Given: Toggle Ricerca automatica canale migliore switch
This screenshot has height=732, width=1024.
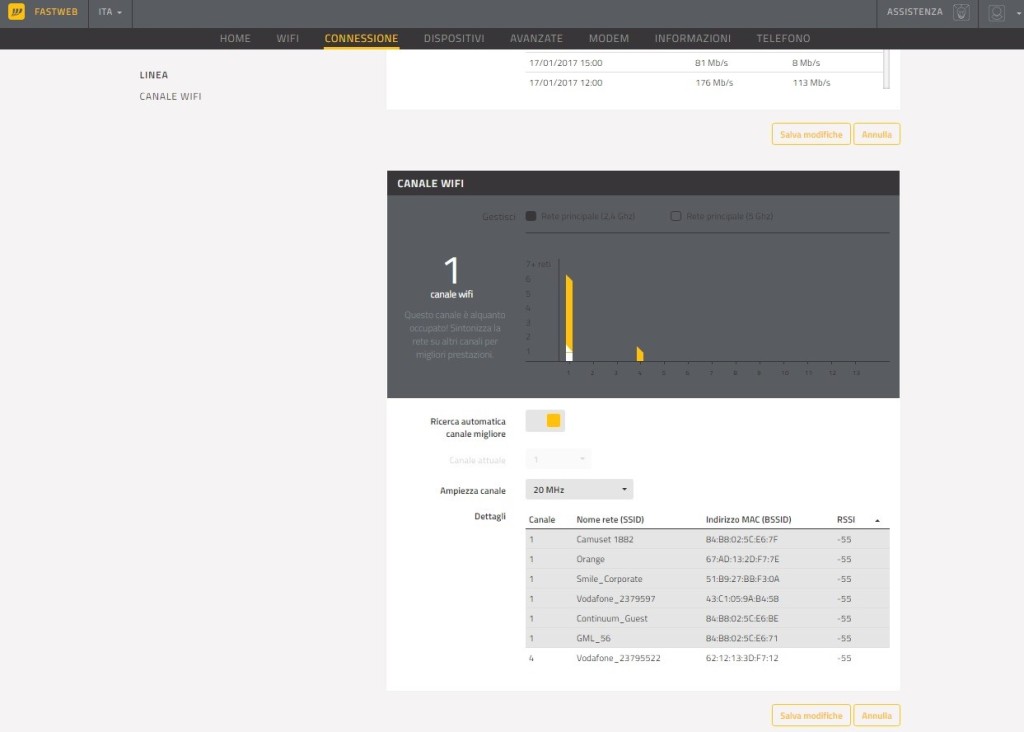Looking at the screenshot, I should (x=545, y=421).
